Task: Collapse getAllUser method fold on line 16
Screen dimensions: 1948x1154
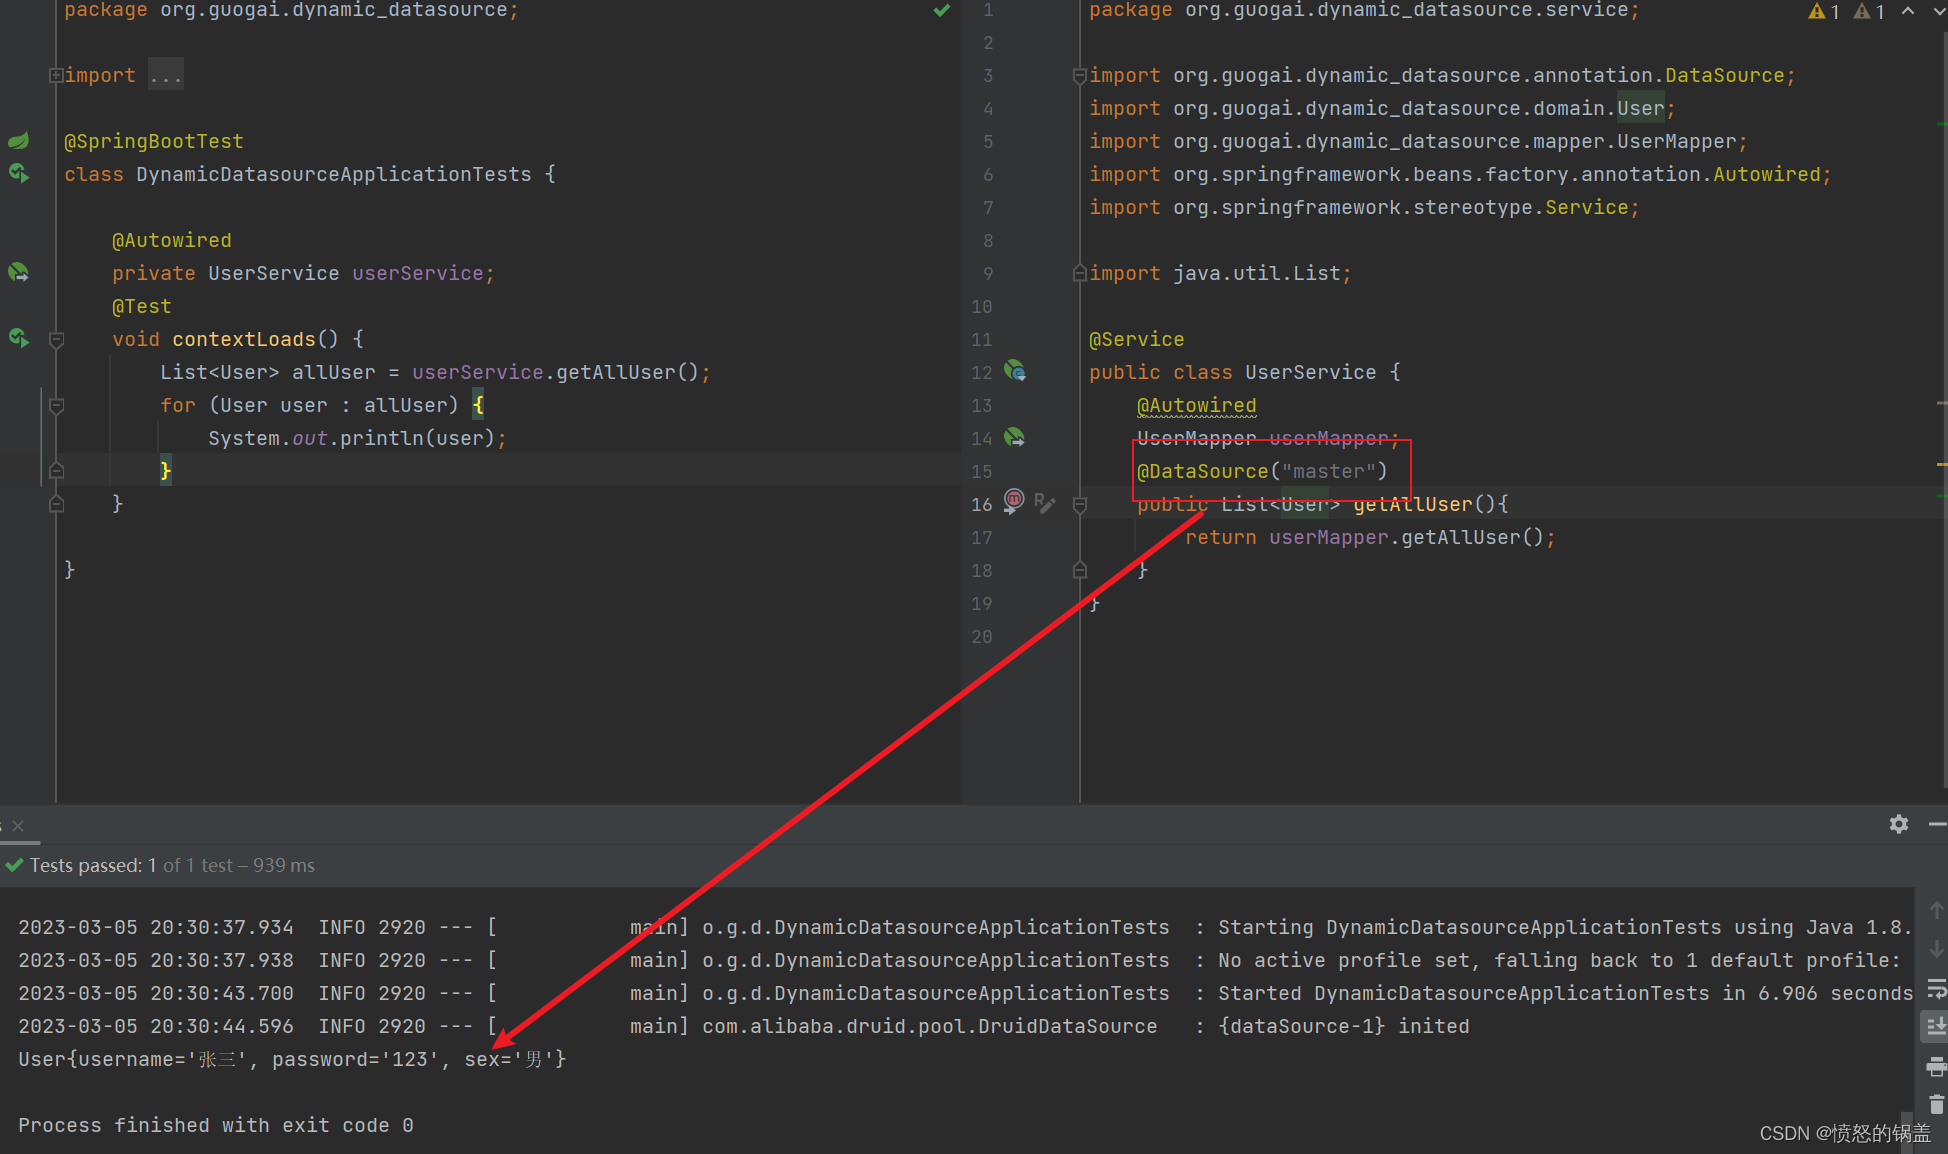Action: pos(1080,505)
